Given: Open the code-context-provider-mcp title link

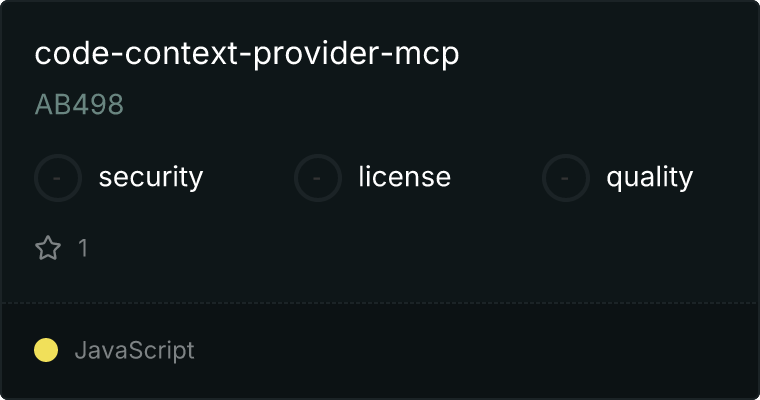Looking at the screenshot, I should (x=247, y=54).
